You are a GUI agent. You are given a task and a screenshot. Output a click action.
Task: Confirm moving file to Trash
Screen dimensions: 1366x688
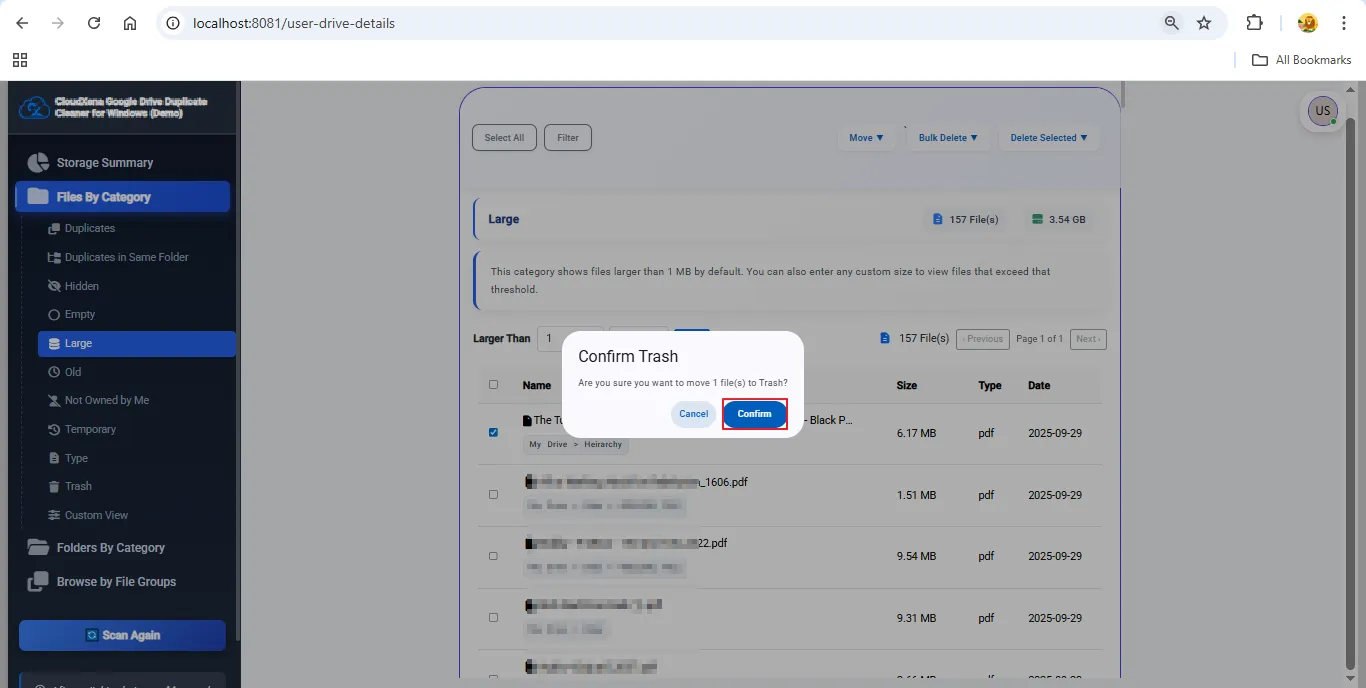754,414
